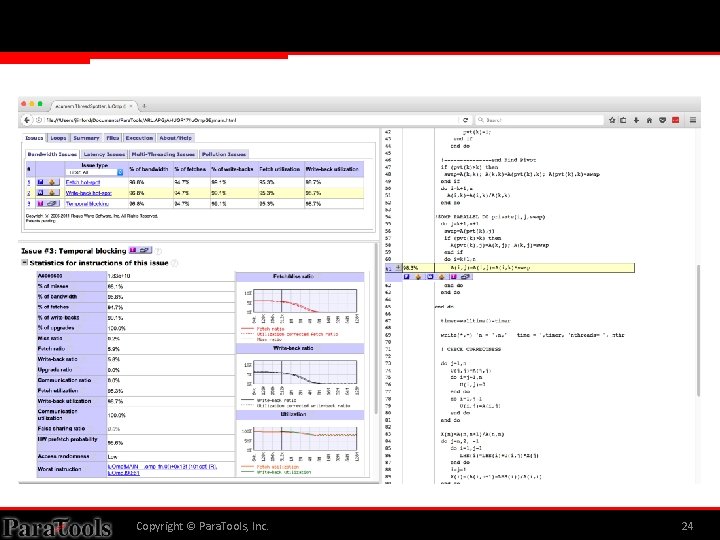Open the Write-back hot-spot issue link
720x540 pixels.
click(x=89, y=193)
